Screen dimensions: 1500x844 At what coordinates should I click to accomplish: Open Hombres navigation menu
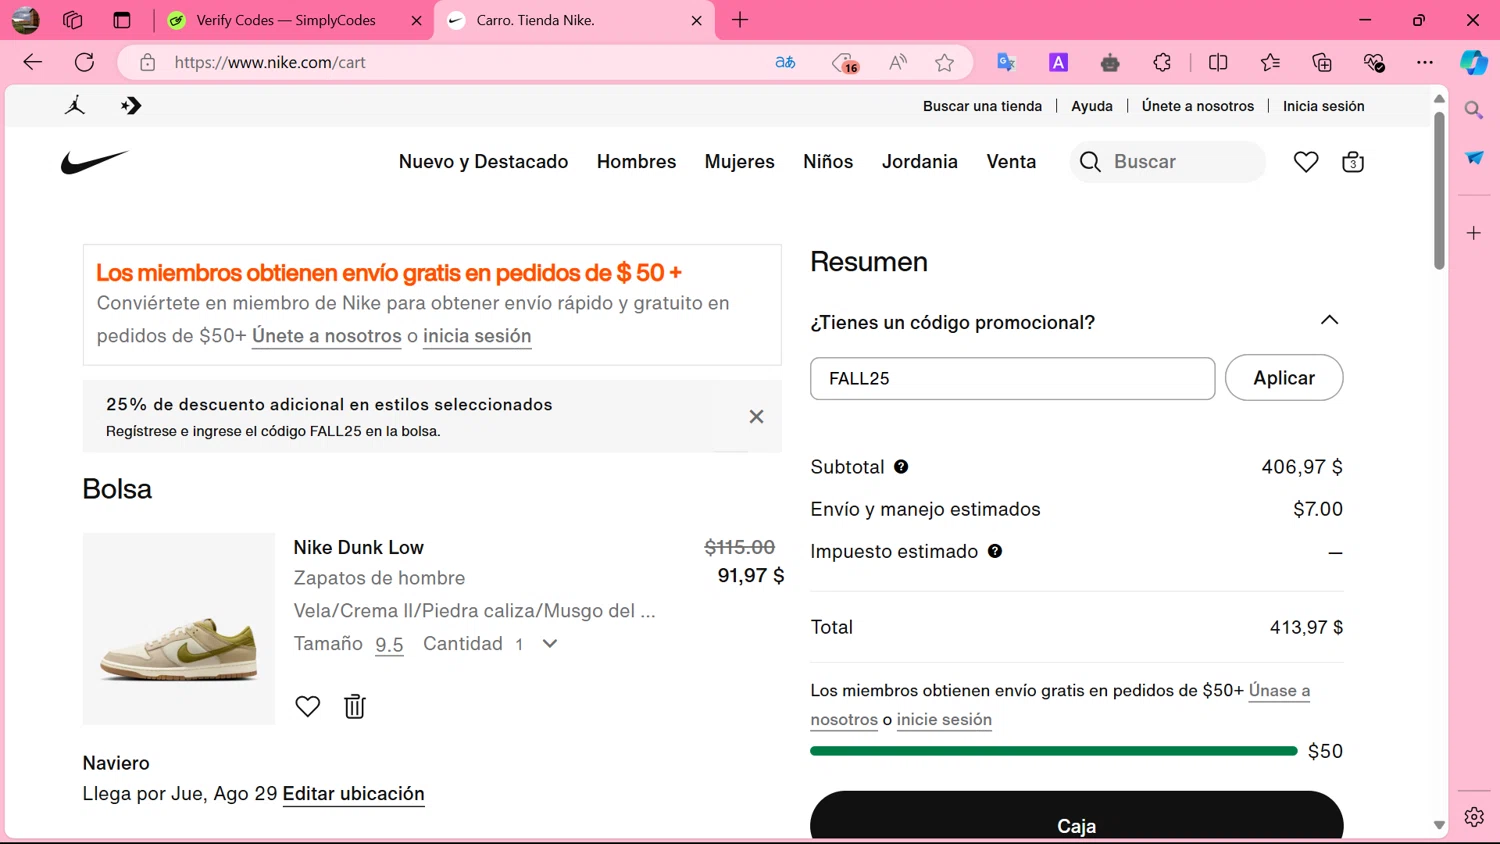click(x=636, y=162)
